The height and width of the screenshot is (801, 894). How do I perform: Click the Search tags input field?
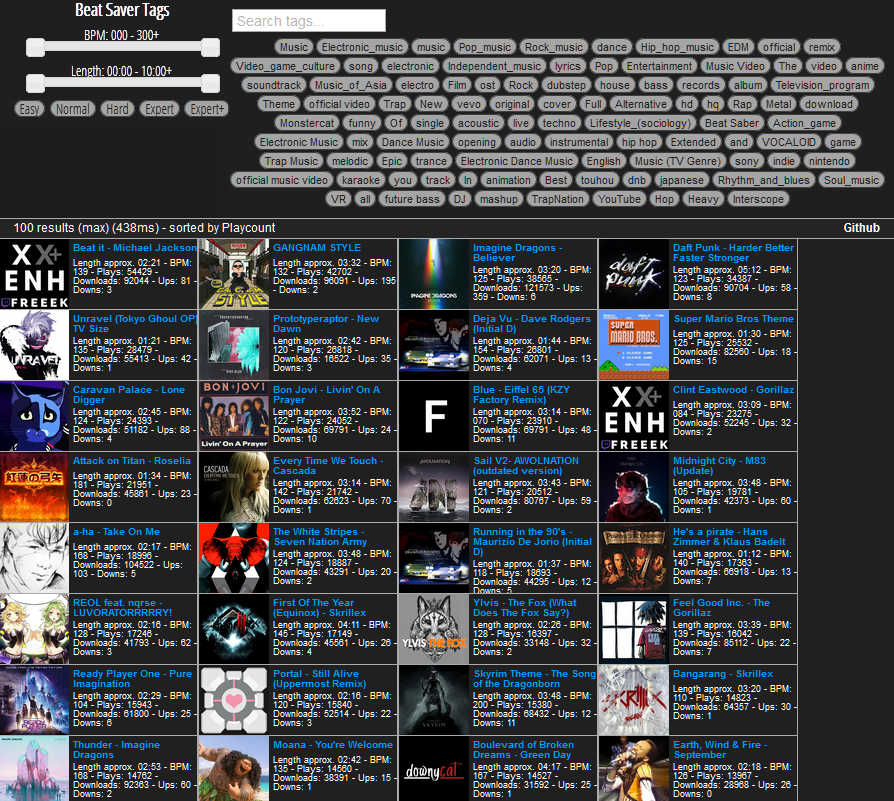pyautogui.click(x=308, y=21)
